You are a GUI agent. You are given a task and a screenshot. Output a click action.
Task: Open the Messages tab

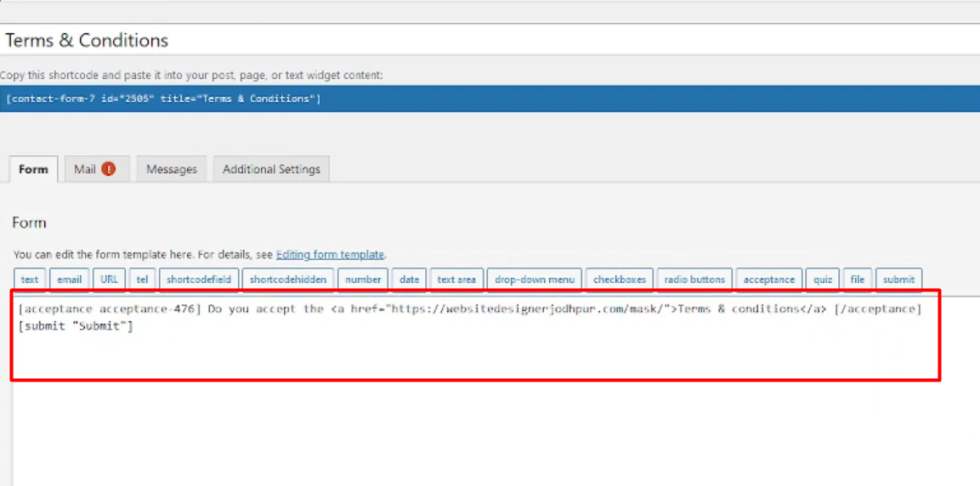171,169
